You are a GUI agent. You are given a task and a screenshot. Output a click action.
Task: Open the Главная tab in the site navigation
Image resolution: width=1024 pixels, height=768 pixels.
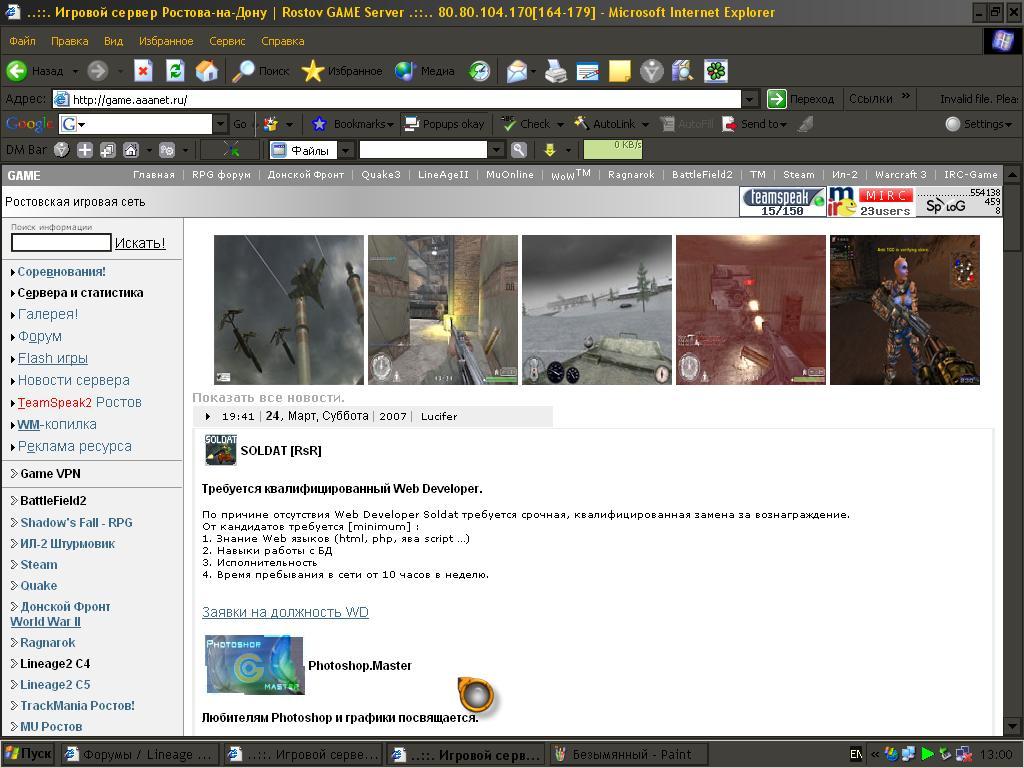[x=153, y=175]
